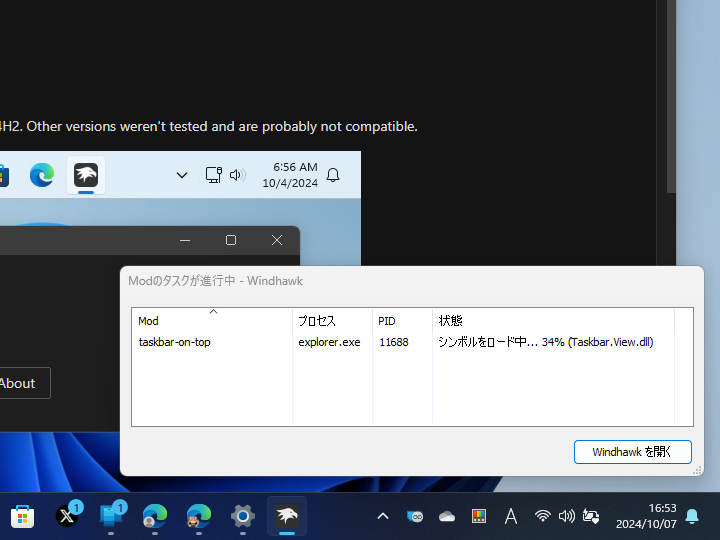The image size is (720, 540).
Task: Open the Settings gear in the taskbar
Action: [x=243, y=517]
